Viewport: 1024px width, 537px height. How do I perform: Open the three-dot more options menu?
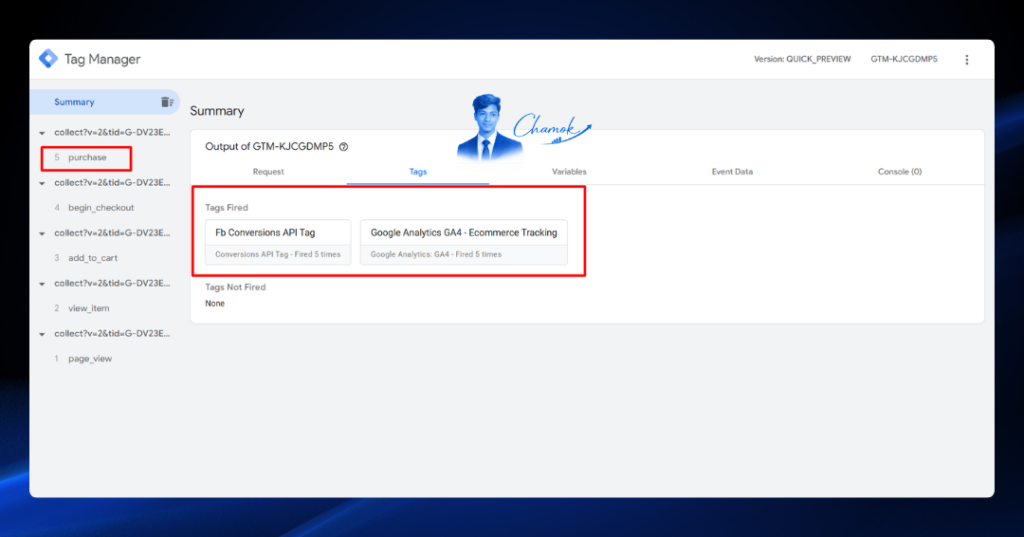pos(967,59)
